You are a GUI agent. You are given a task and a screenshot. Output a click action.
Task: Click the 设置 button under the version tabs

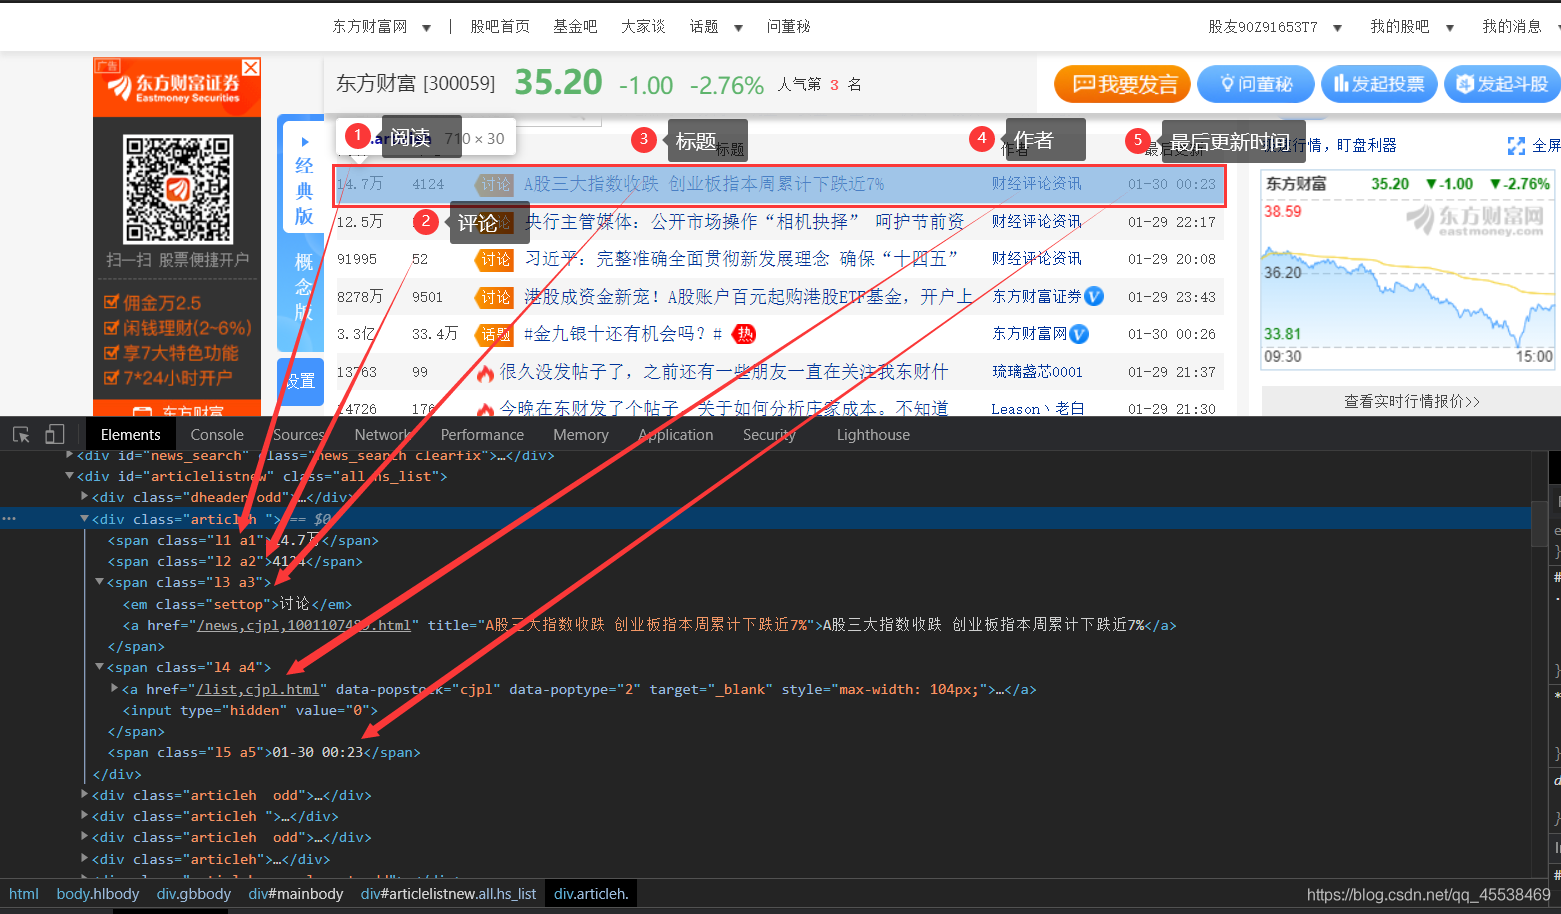coord(300,381)
